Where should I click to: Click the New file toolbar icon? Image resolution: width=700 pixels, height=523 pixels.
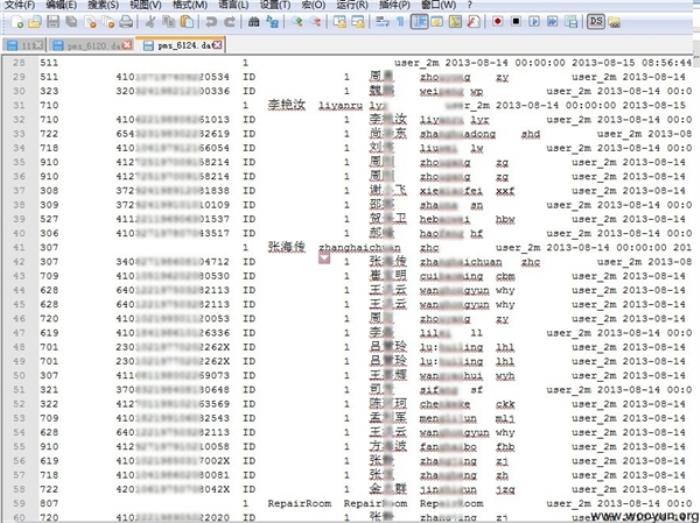click(16, 21)
